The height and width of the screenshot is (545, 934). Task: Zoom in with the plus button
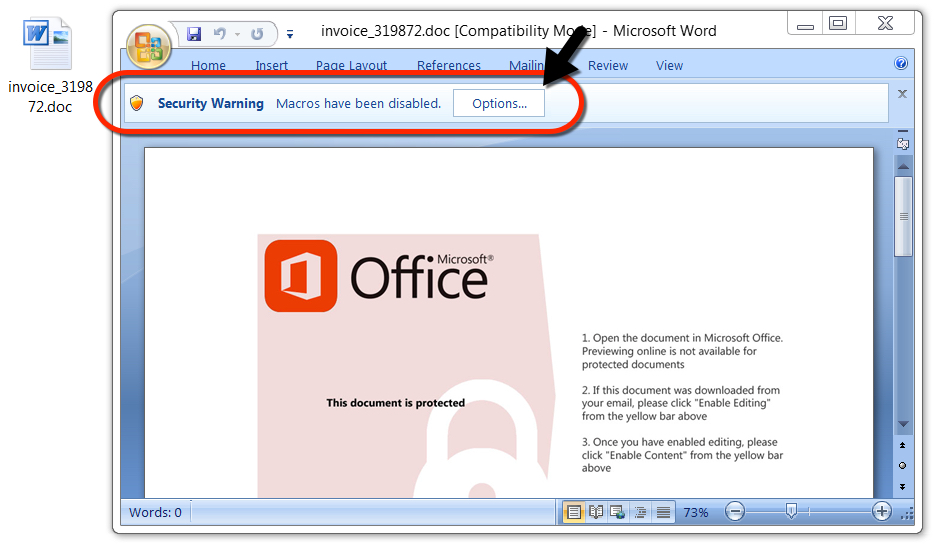(882, 511)
